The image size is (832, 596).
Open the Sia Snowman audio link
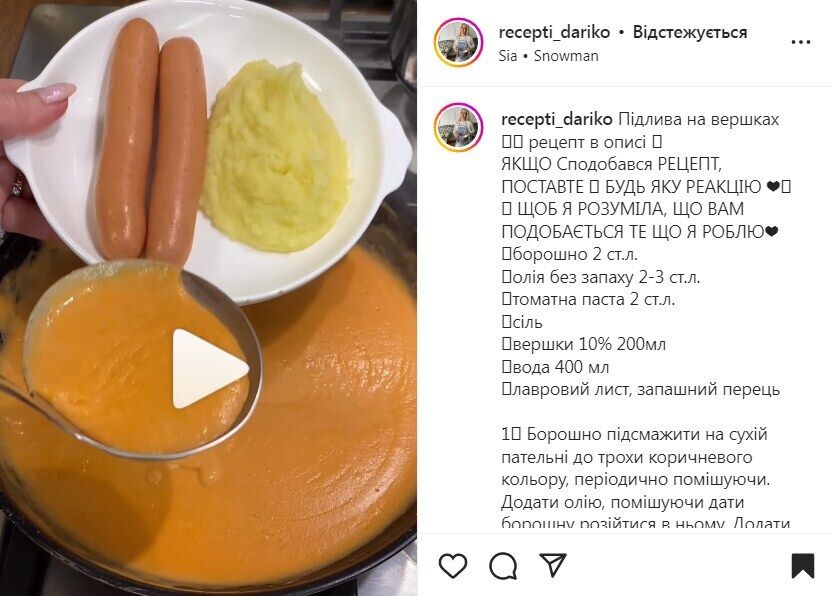pos(549,56)
